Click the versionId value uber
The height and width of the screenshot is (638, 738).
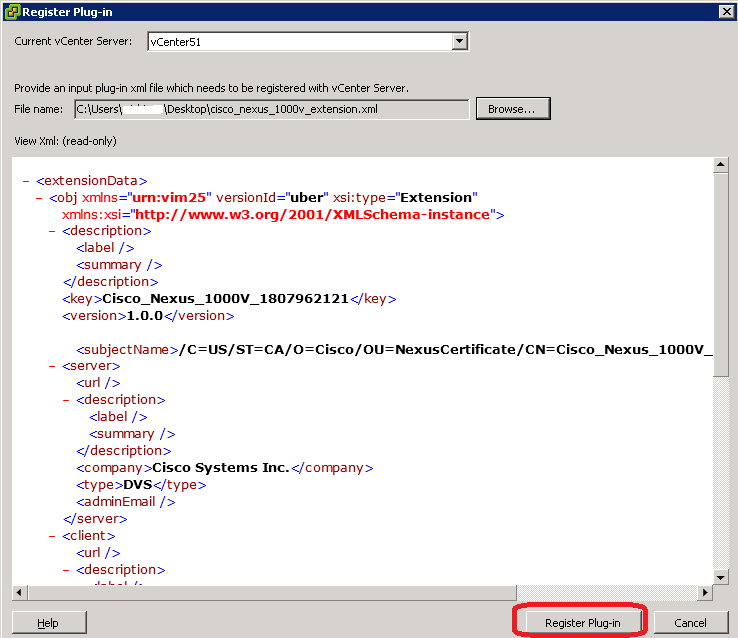(307, 198)
